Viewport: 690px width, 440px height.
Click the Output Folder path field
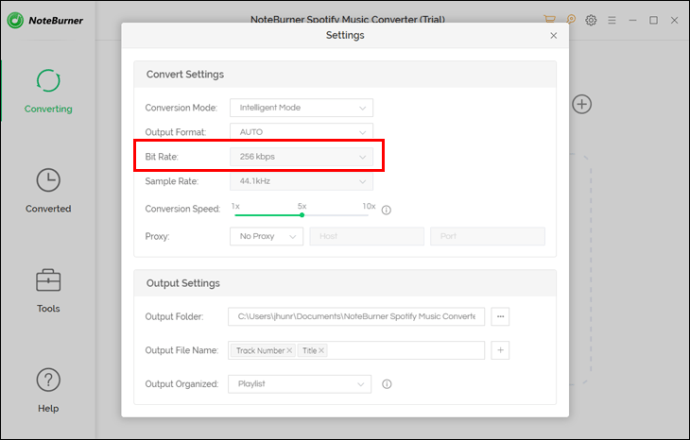point(356,316)
